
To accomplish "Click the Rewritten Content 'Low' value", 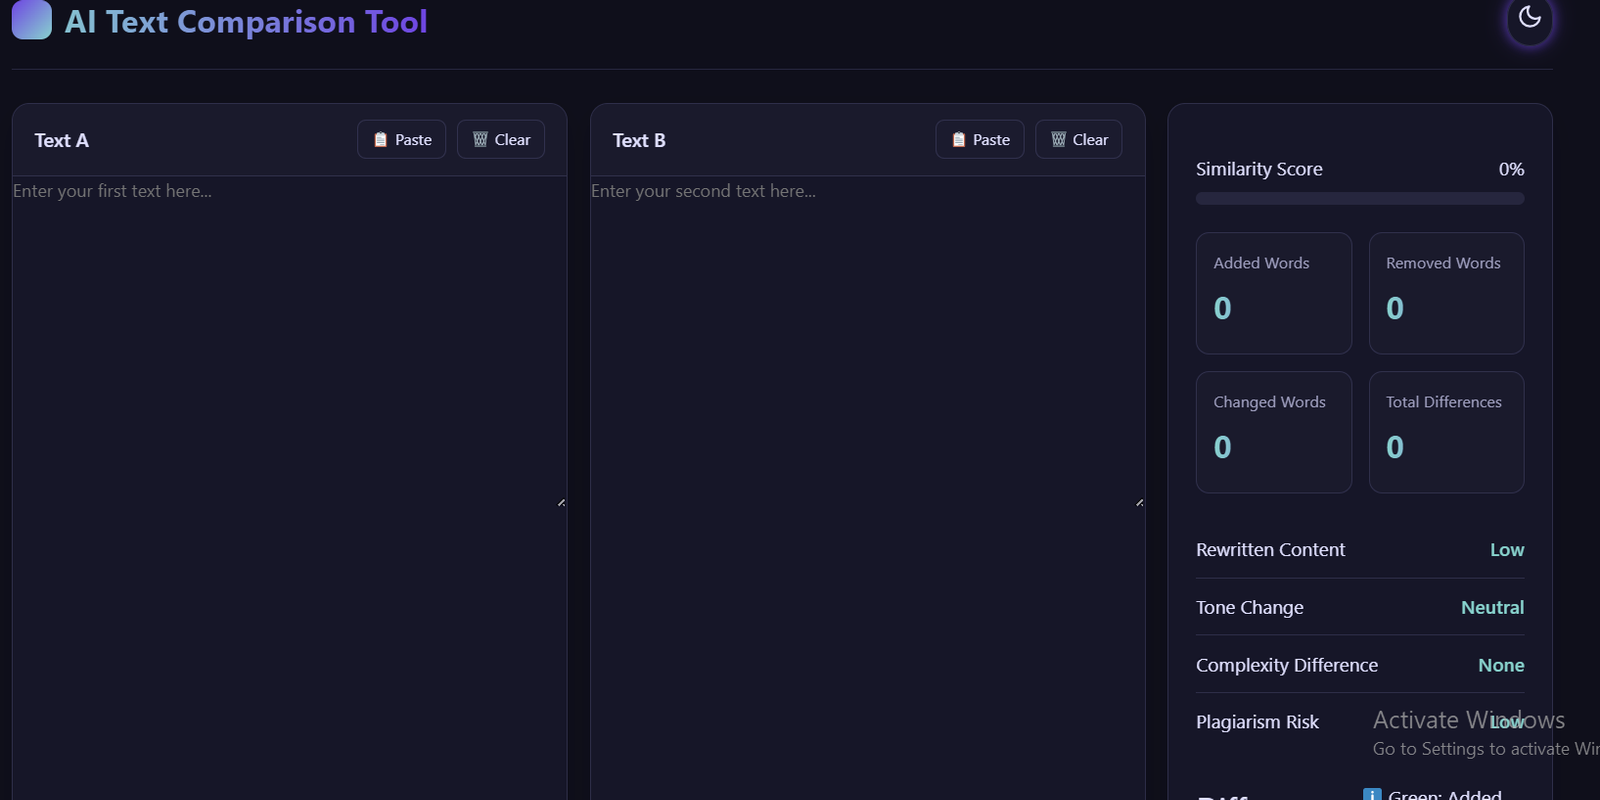I will tap(1506, 550).
